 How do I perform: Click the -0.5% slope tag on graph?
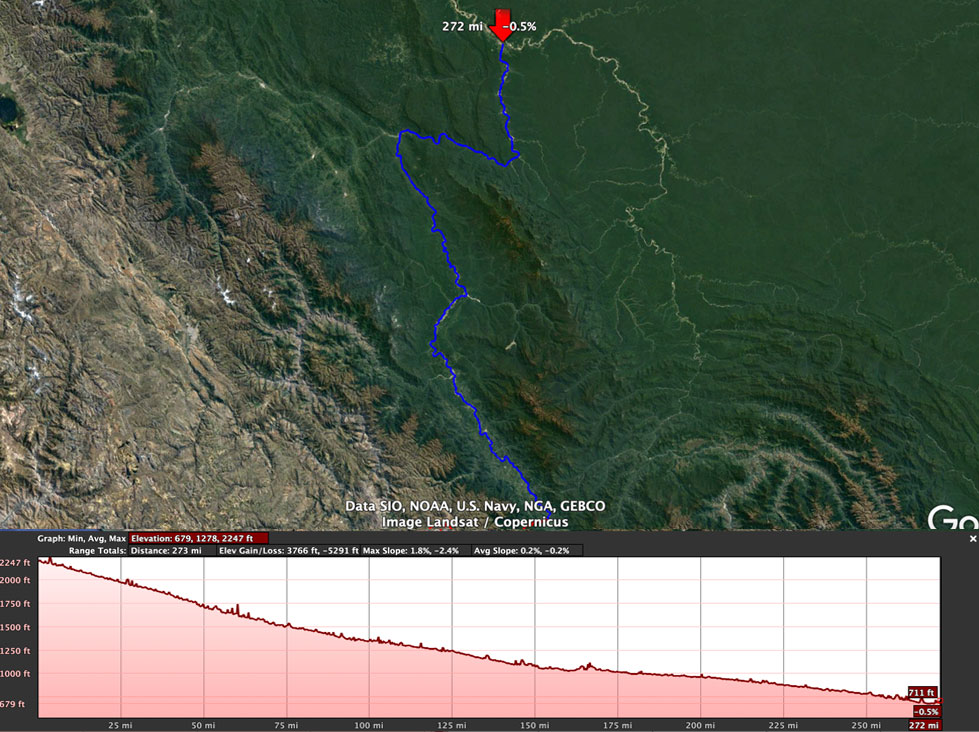tap(927, 711)
